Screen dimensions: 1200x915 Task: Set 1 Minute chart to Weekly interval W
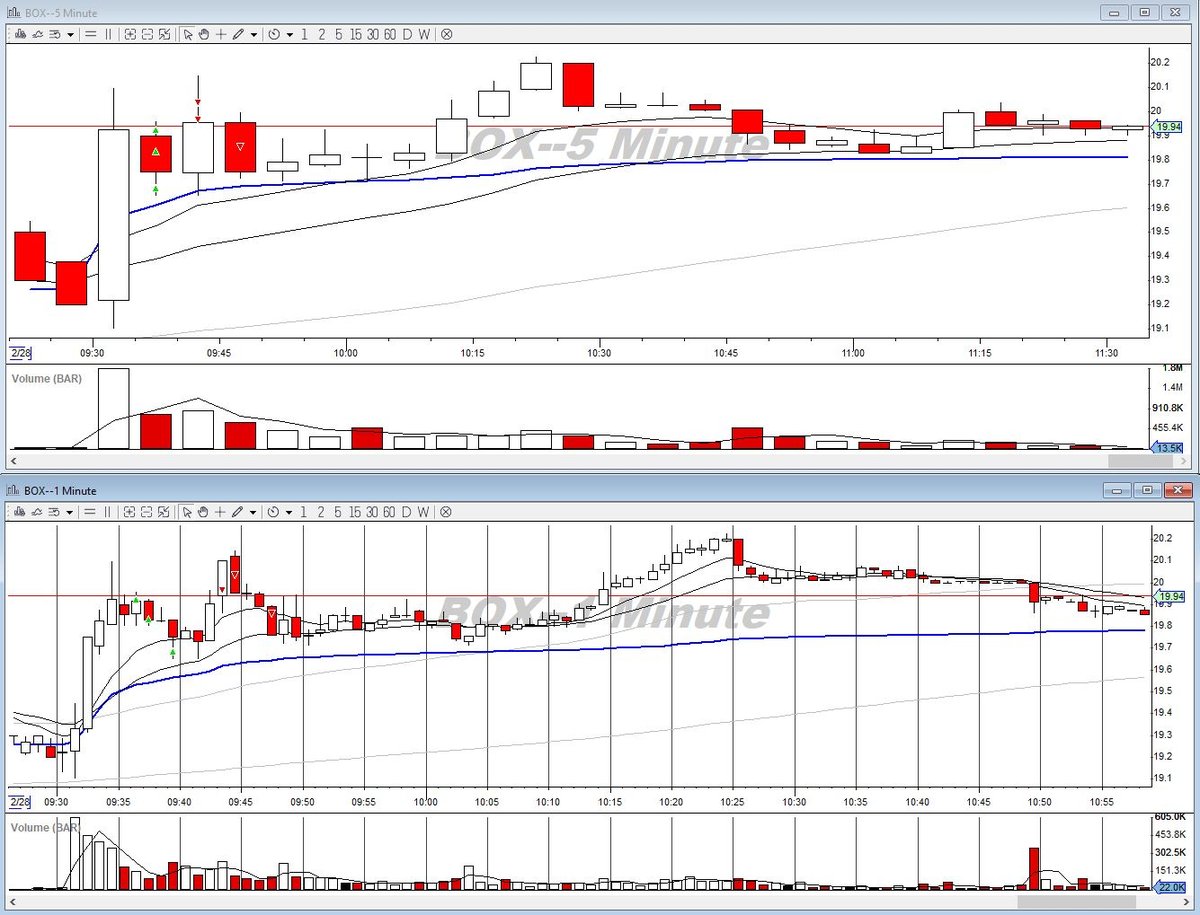424,511
